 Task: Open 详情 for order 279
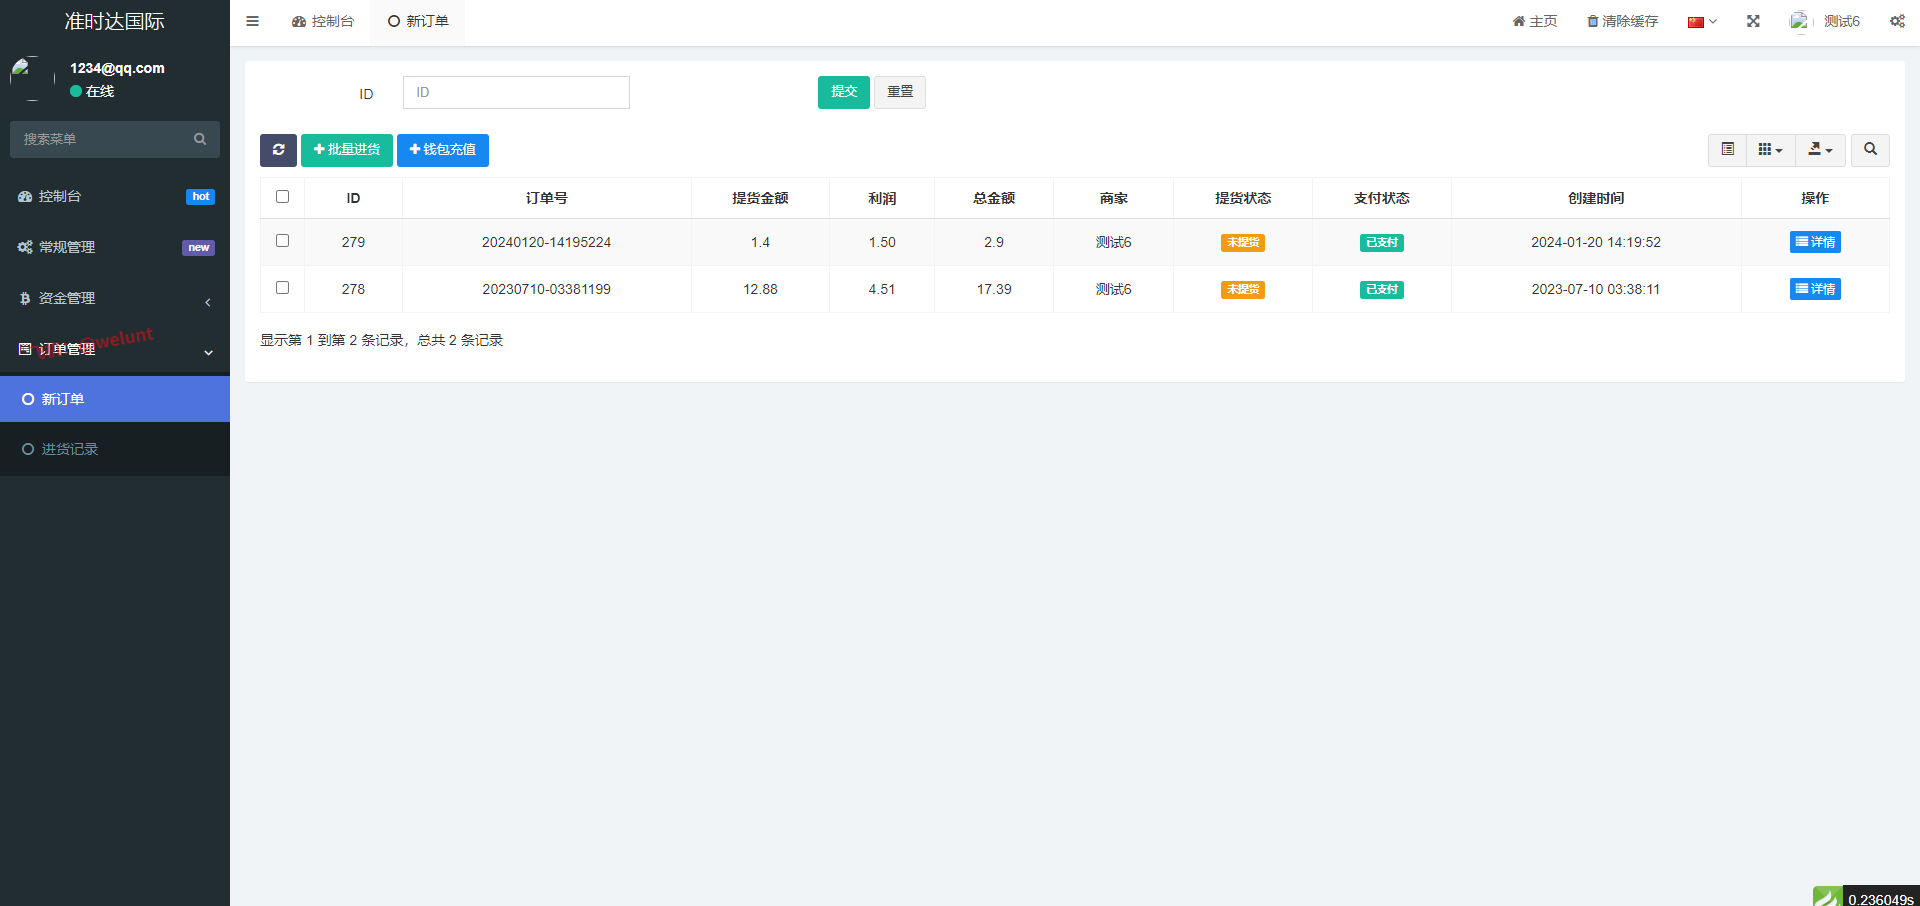pyautogui.click(x=1814, y=242)
